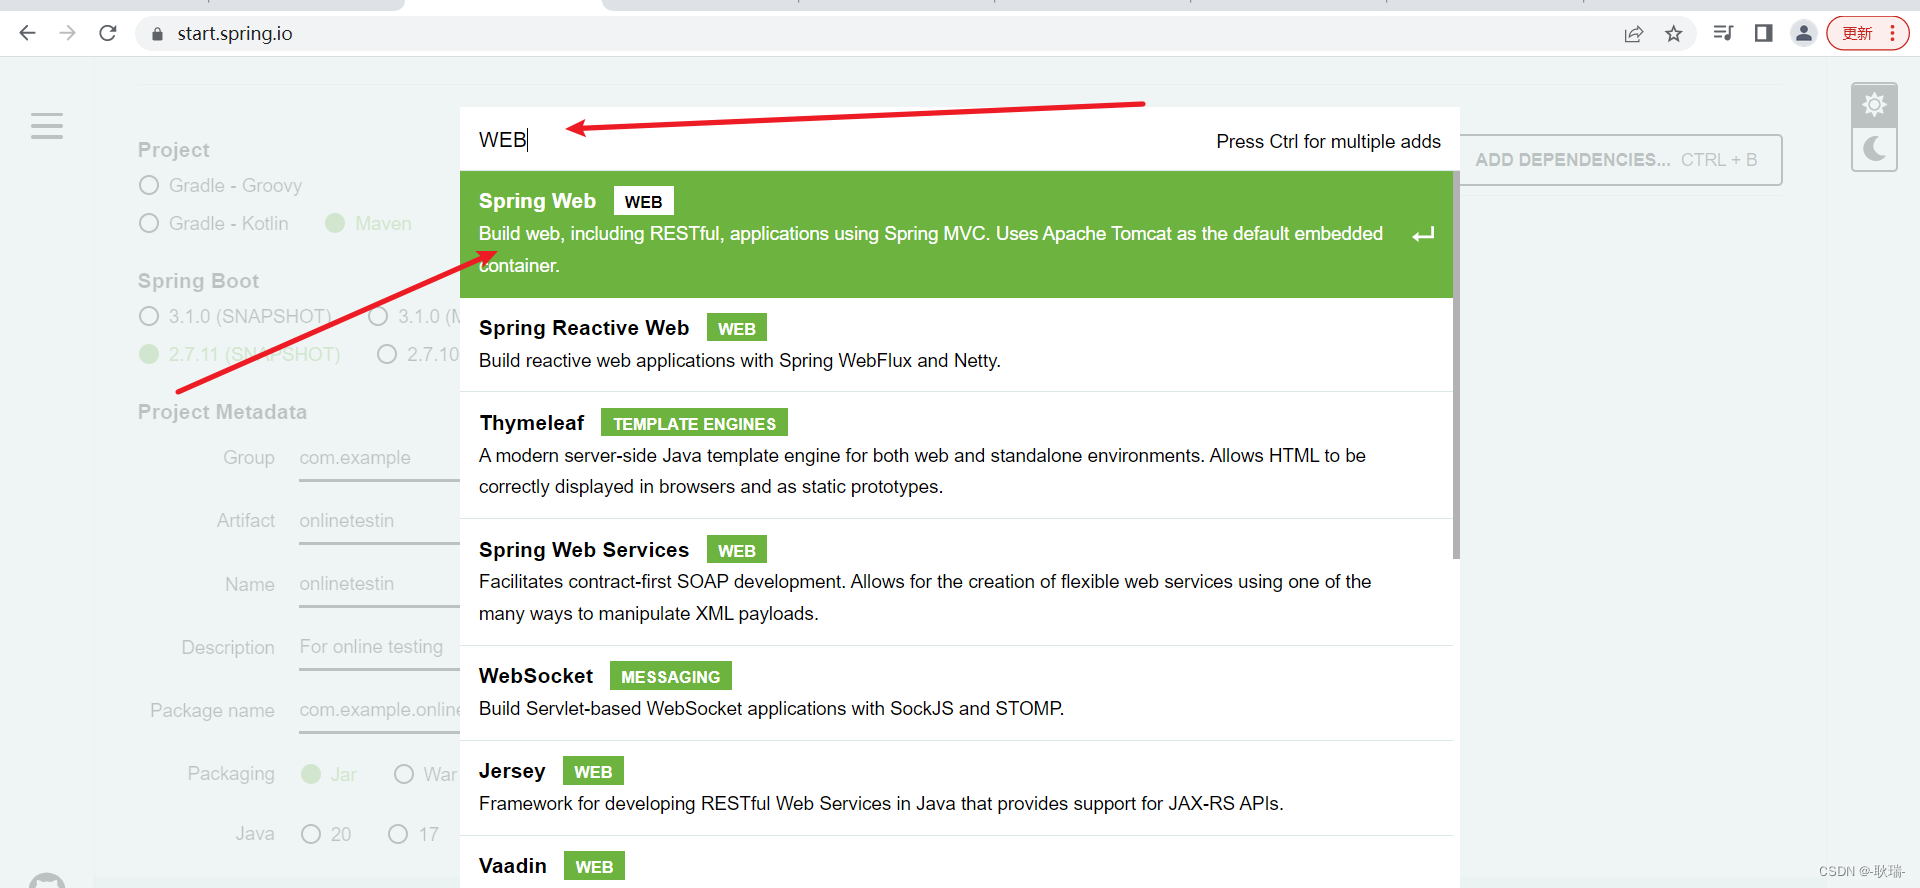1920x888 pixels.
Task: Select Java version 17
Action: coord(414,835)
